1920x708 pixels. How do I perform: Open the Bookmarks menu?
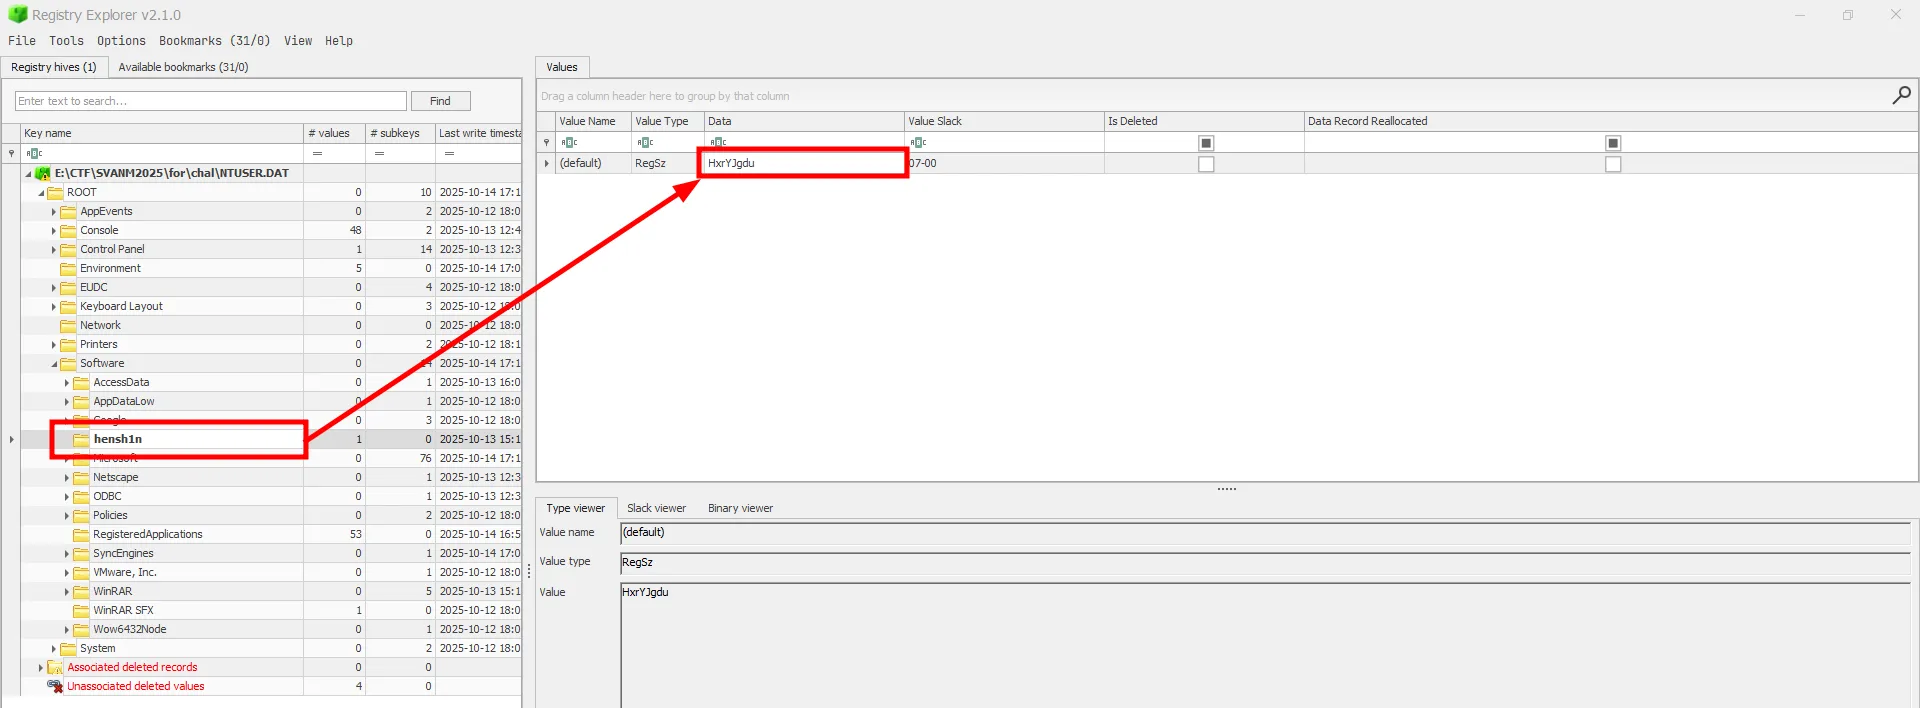click(214, 41)
